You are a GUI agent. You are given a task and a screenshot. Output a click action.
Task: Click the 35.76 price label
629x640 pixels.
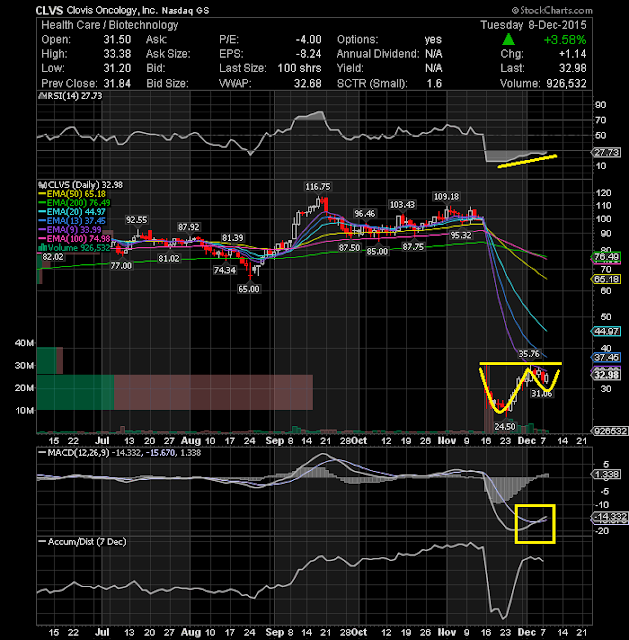[529, 354]
